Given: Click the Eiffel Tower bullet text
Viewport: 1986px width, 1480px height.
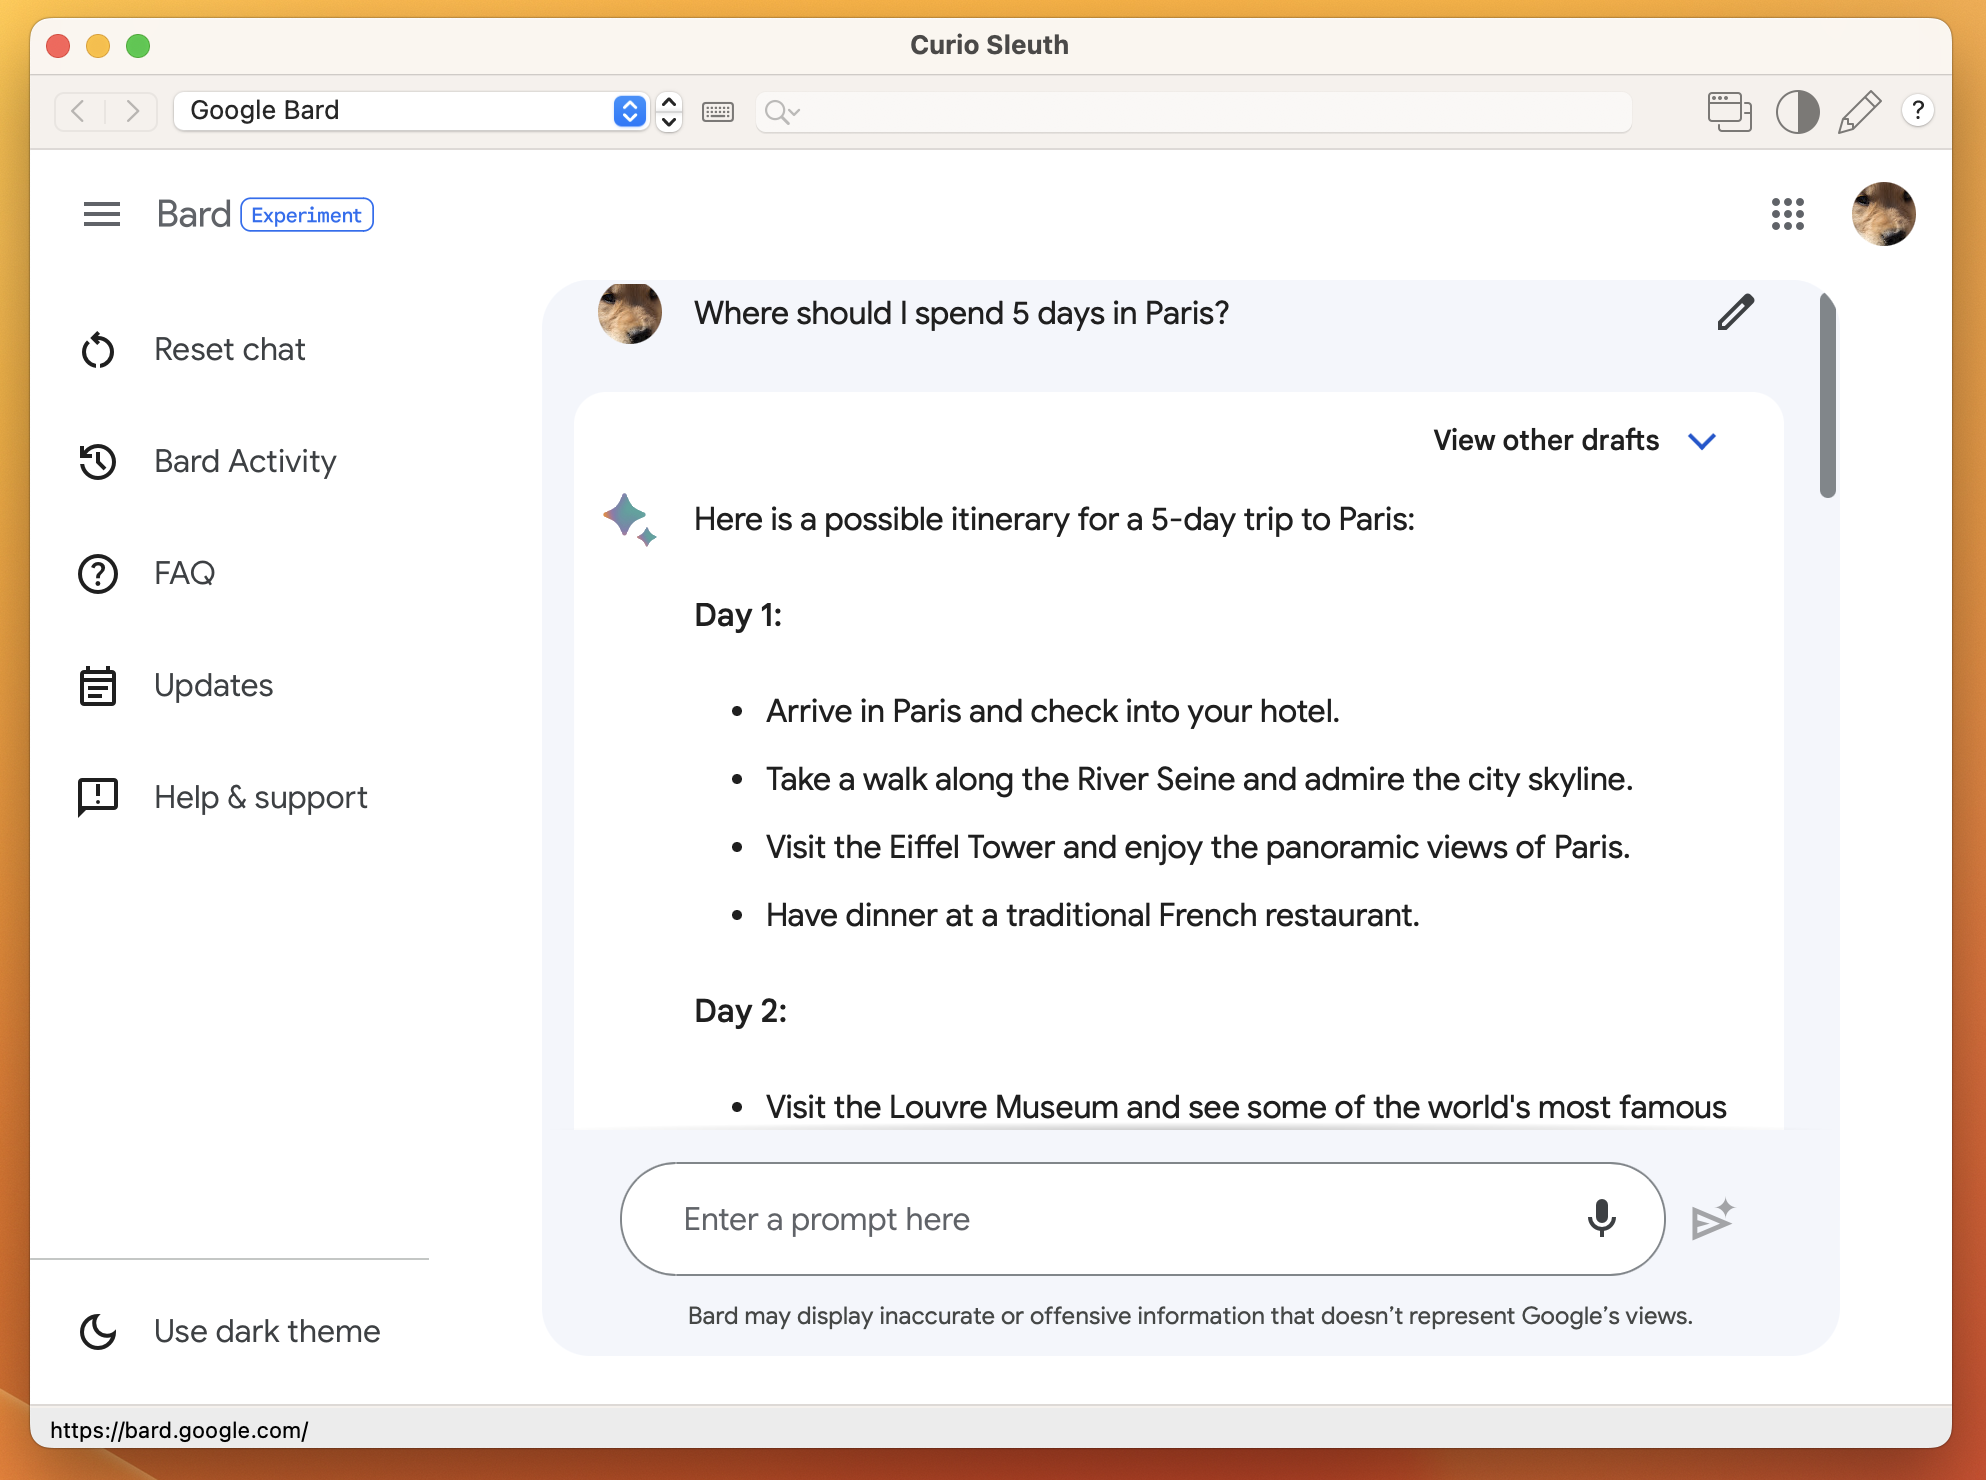Looking at the screenshot, I should (x=1198, y=847).
